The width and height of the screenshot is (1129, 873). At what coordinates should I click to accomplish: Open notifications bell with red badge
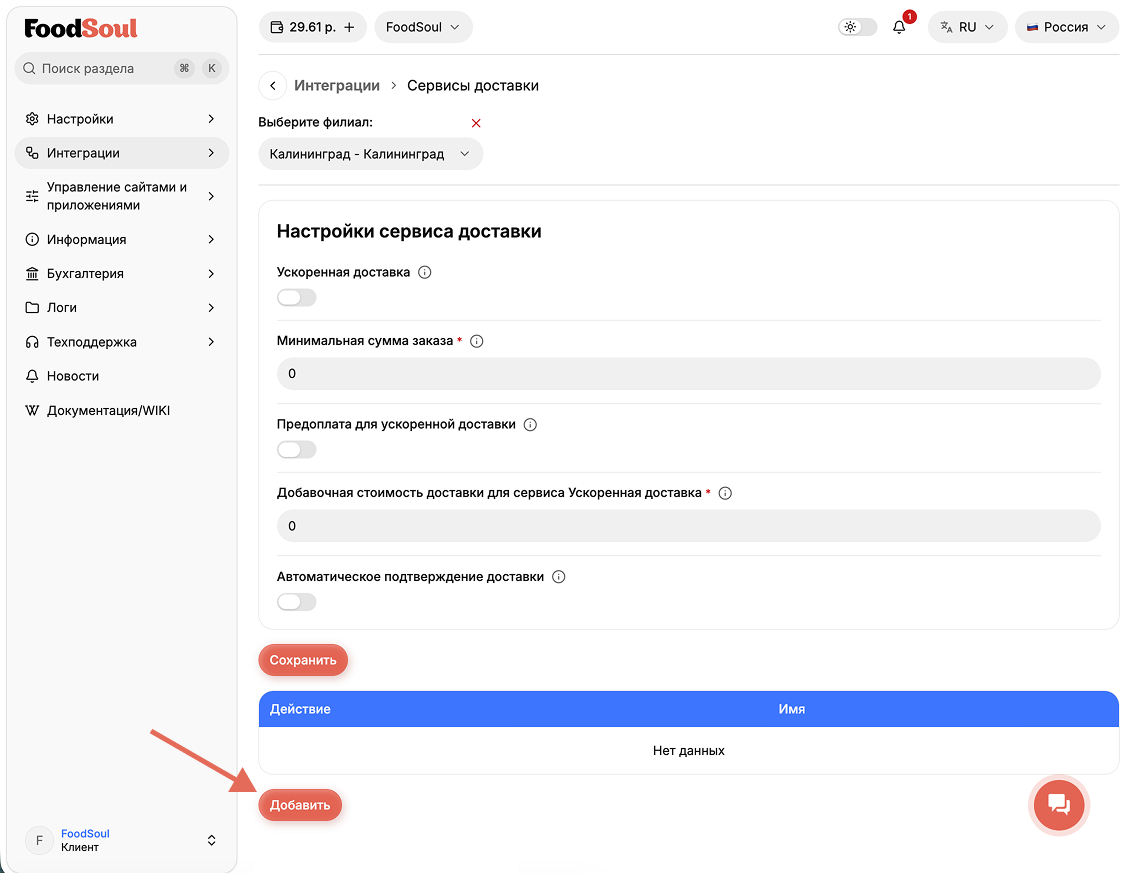(x=899, y=27)
